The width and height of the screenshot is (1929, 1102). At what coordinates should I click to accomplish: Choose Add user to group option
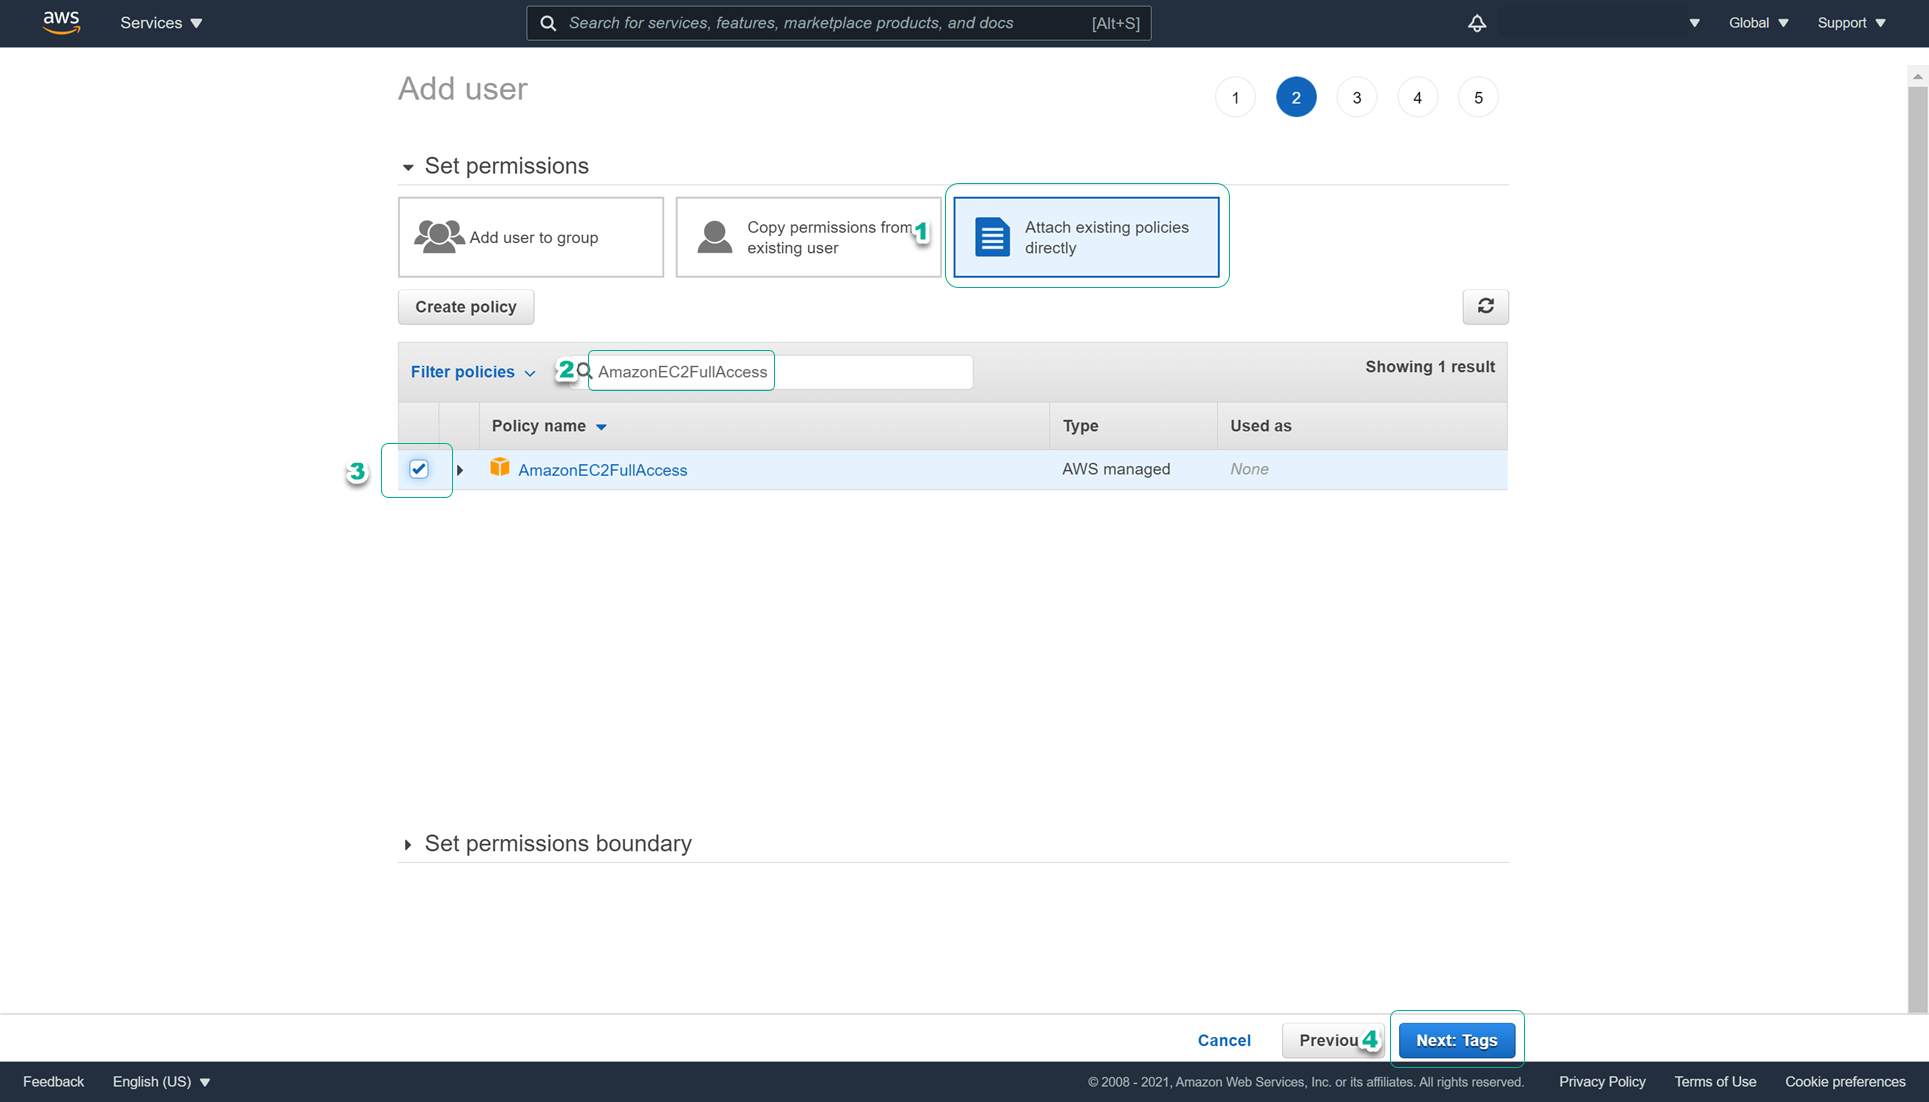tap(531, 237)
